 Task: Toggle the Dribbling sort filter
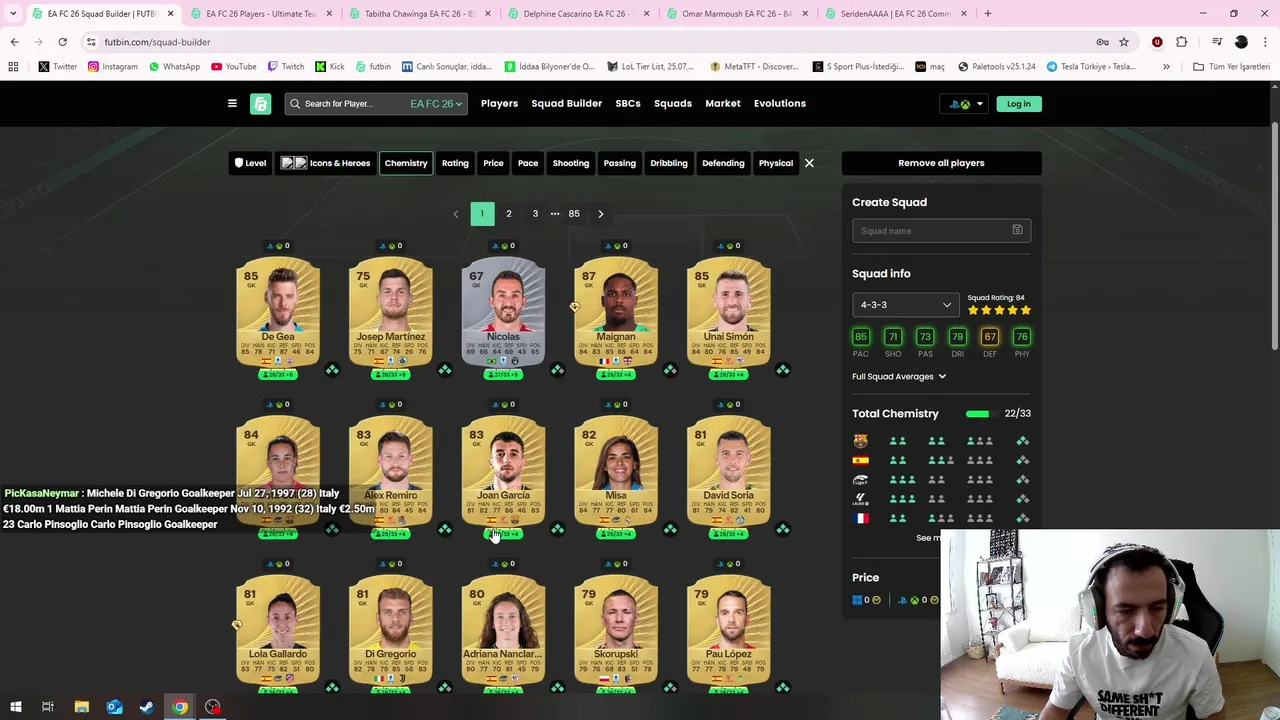coord(669,163)
